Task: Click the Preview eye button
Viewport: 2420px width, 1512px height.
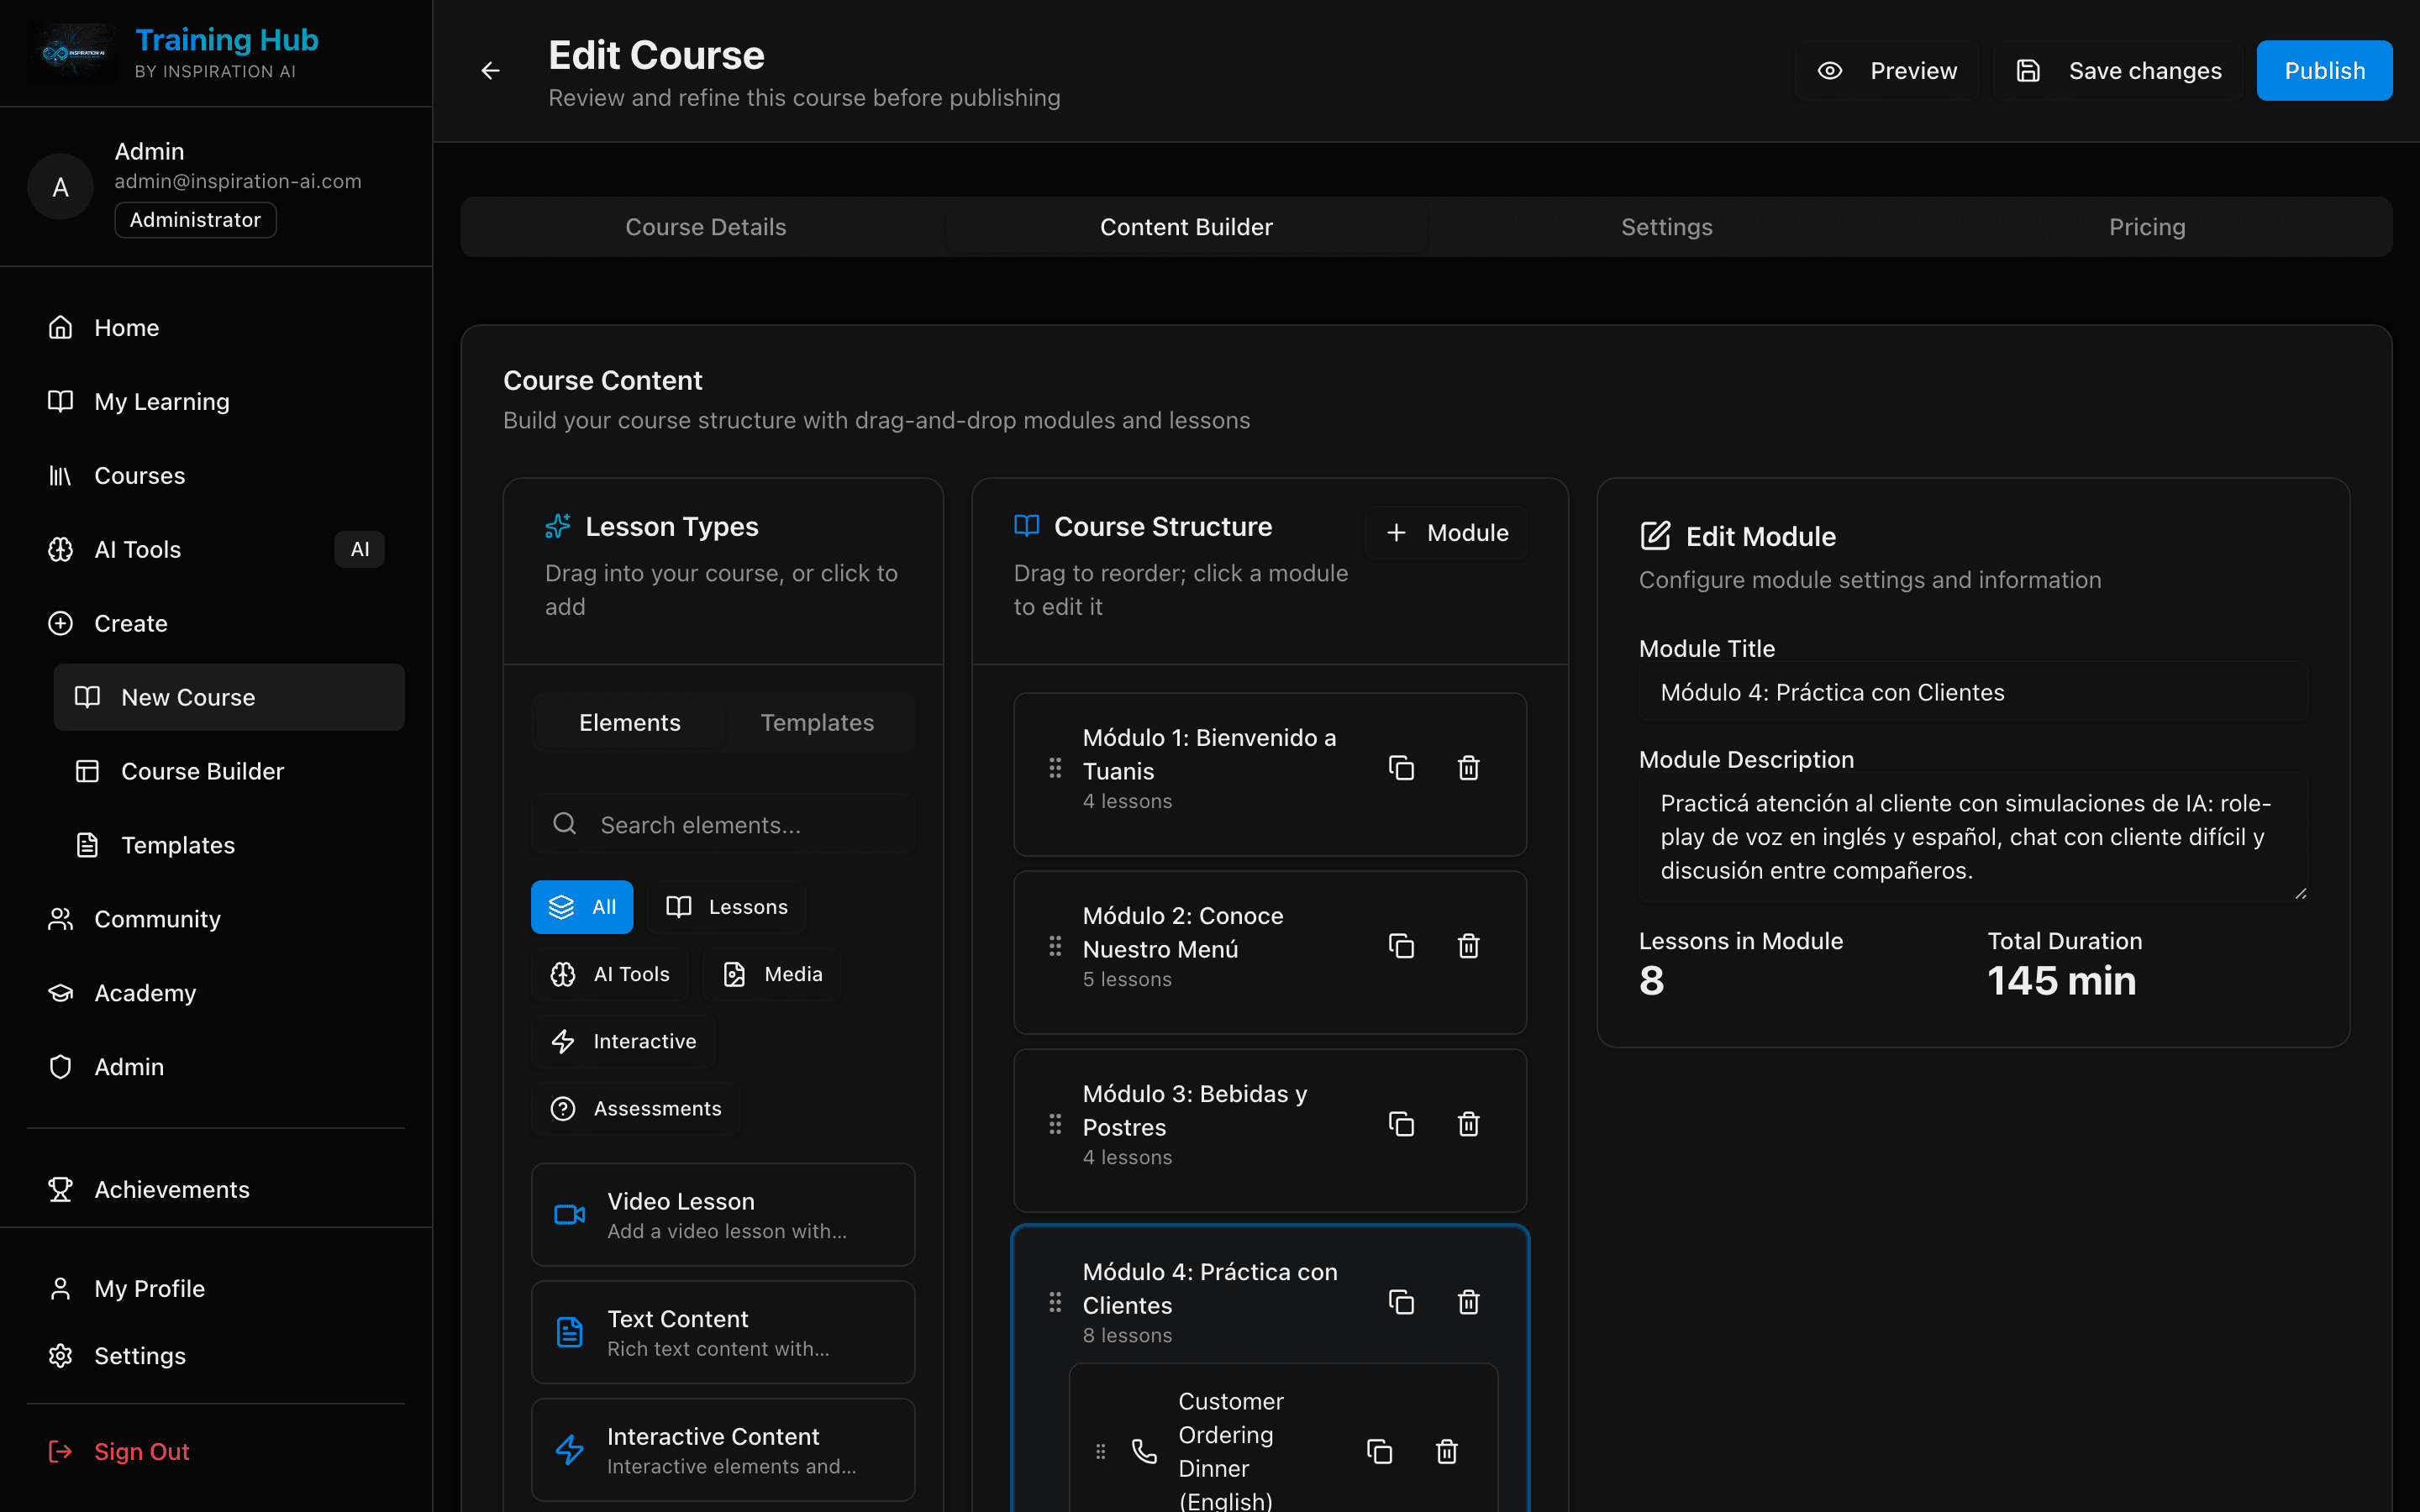Action: (x=1887, y=71)
